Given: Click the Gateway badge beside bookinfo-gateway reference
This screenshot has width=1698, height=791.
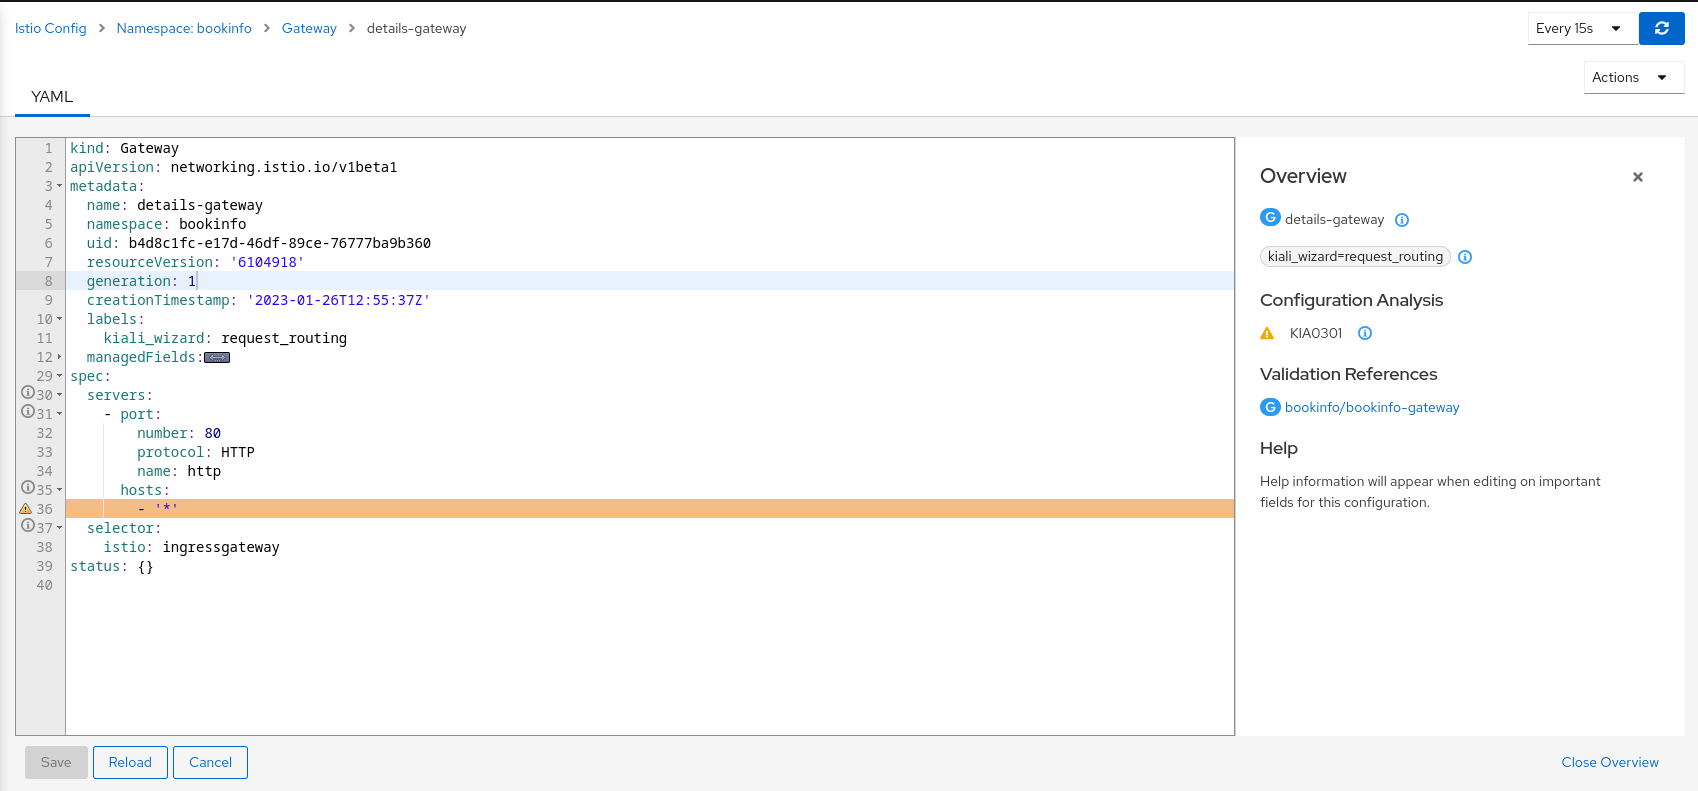Looking at the screenshot, I should click(x=1269, y=407).
